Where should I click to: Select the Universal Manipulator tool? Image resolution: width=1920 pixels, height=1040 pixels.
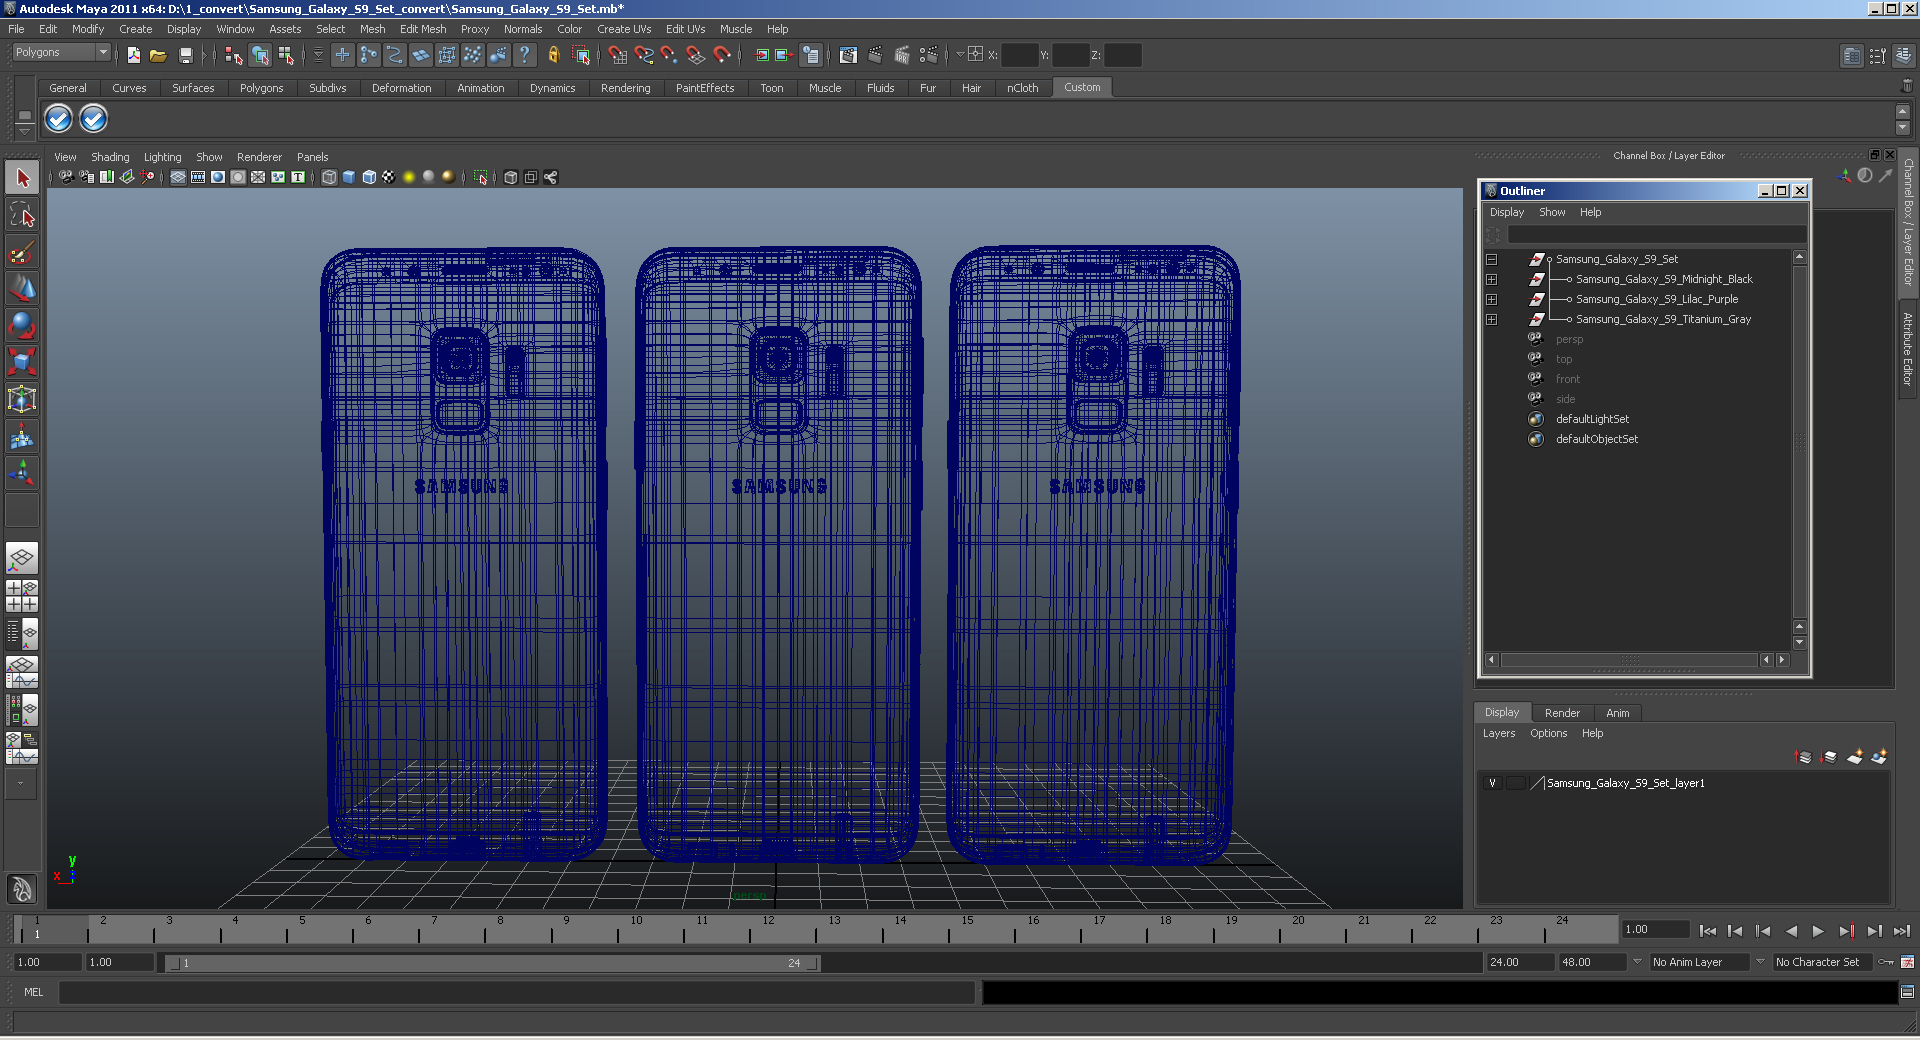22,399
